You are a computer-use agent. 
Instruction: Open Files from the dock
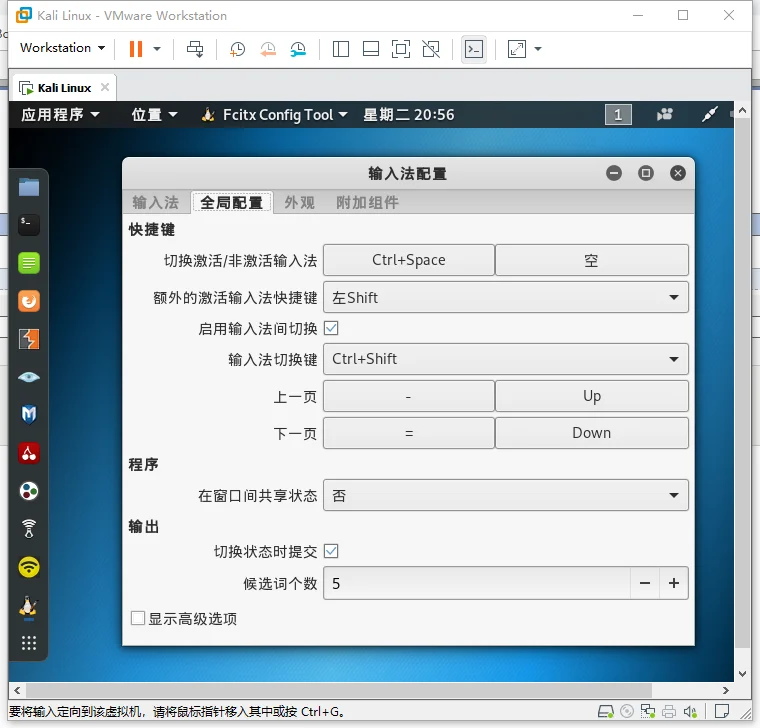pyautogui.click(x=29, y=187)
